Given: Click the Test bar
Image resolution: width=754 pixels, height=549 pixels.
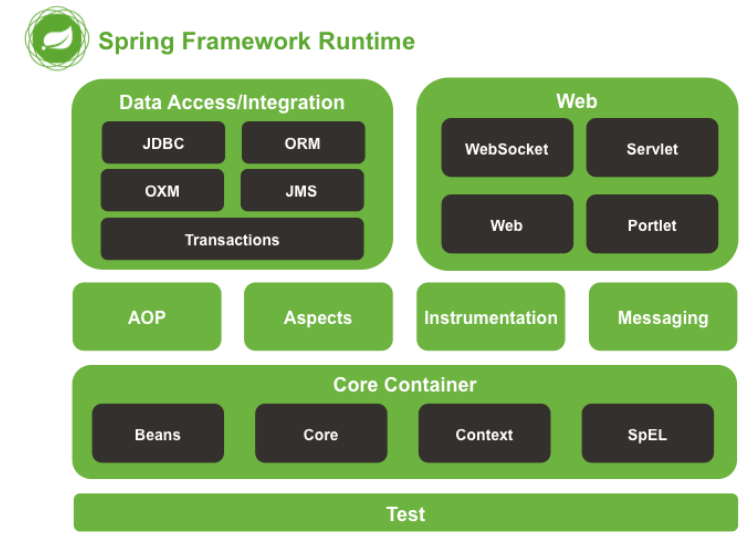Looking at the screenshot, I should (406, 512).
